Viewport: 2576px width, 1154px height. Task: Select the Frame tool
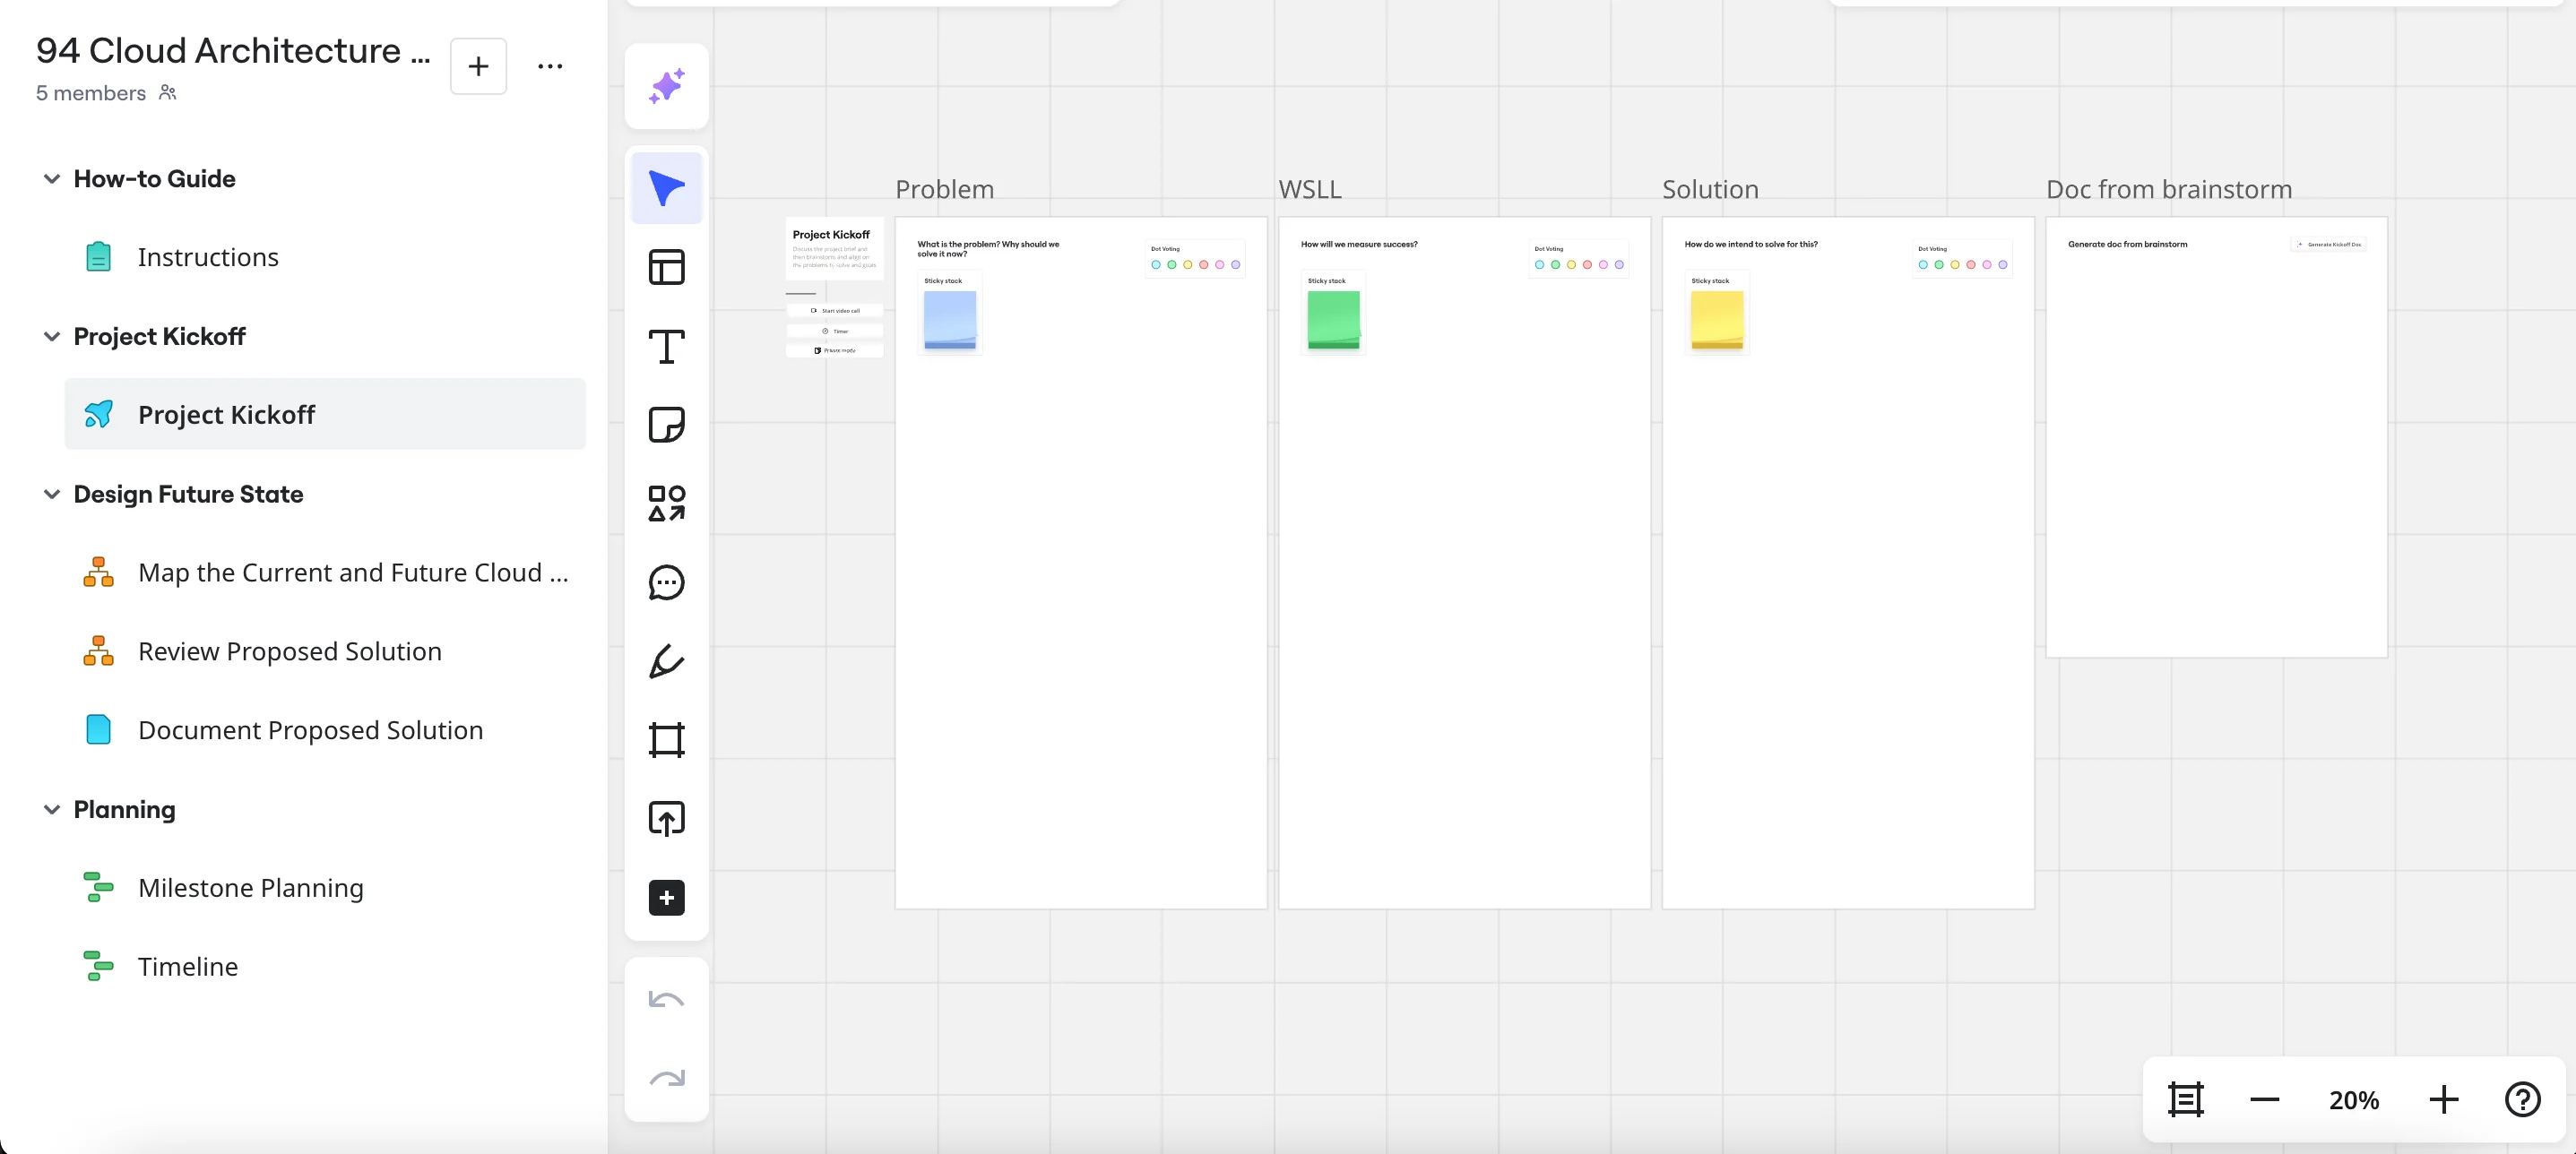(x=666, y=740)
